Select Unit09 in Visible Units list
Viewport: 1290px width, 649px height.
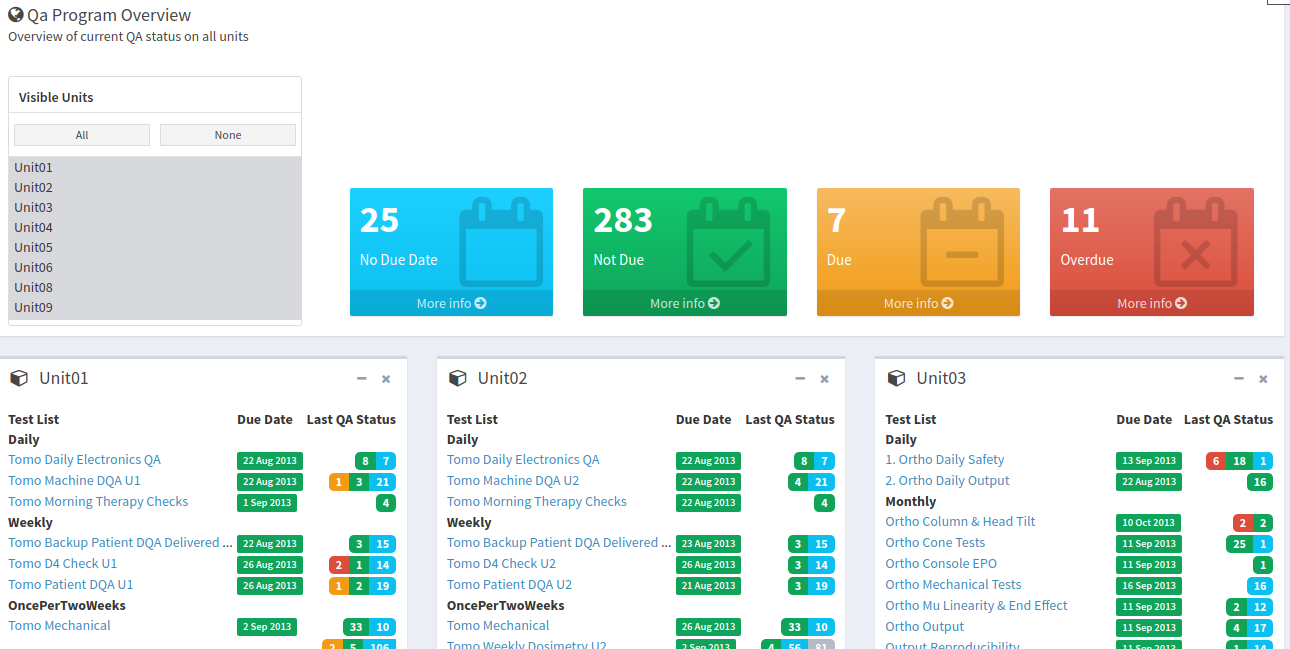[x=155, y=307]
